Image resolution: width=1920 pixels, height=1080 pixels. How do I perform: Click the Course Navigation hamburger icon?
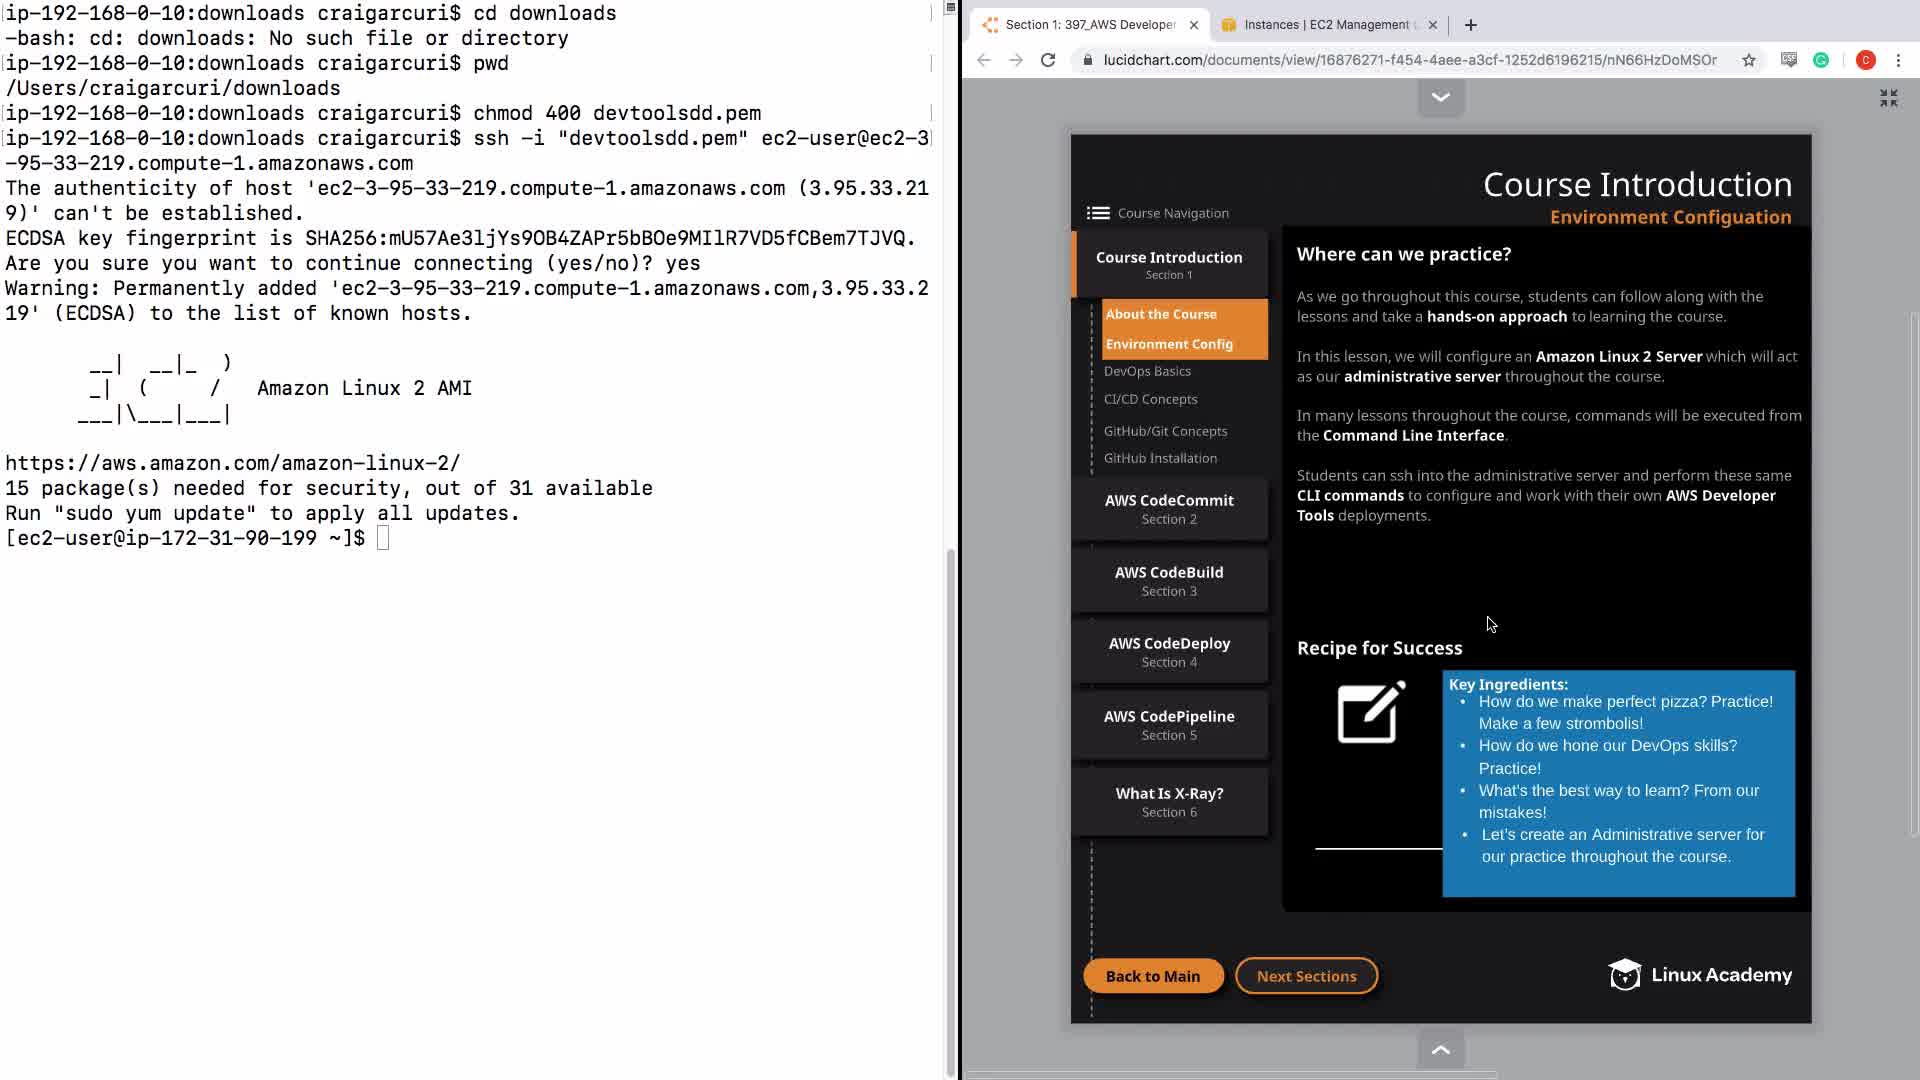point(1098,213)
